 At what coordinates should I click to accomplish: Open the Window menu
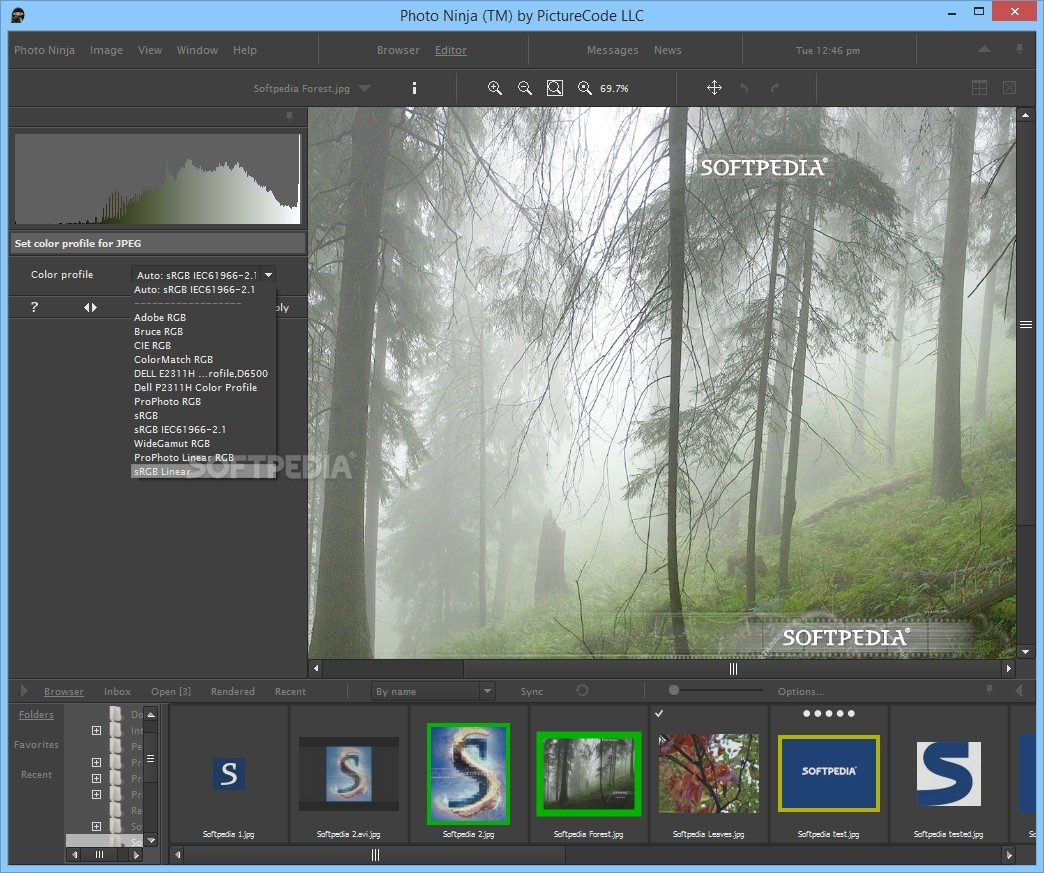click(197, 50)
